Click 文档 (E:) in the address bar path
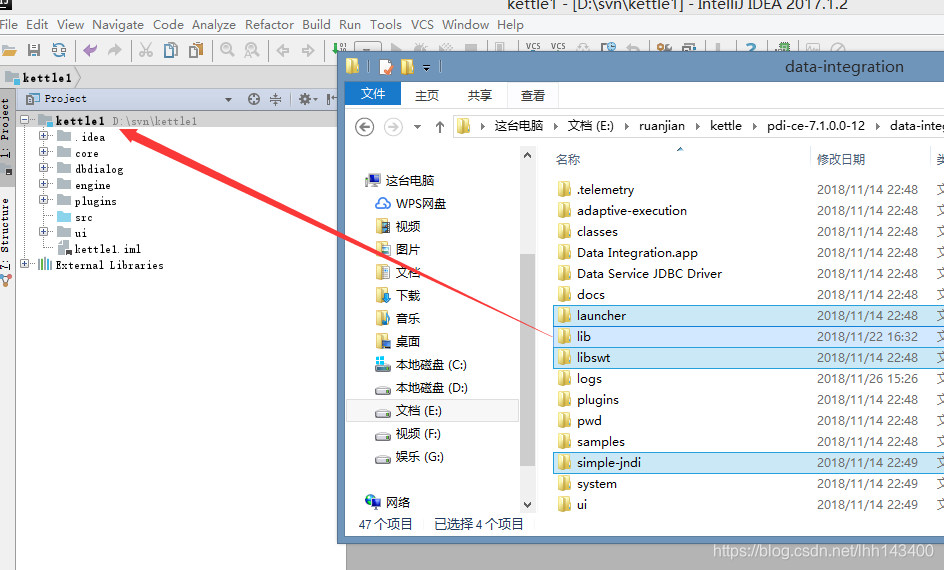944x570 pixels. pyautogui.click(x=591, y=126)
